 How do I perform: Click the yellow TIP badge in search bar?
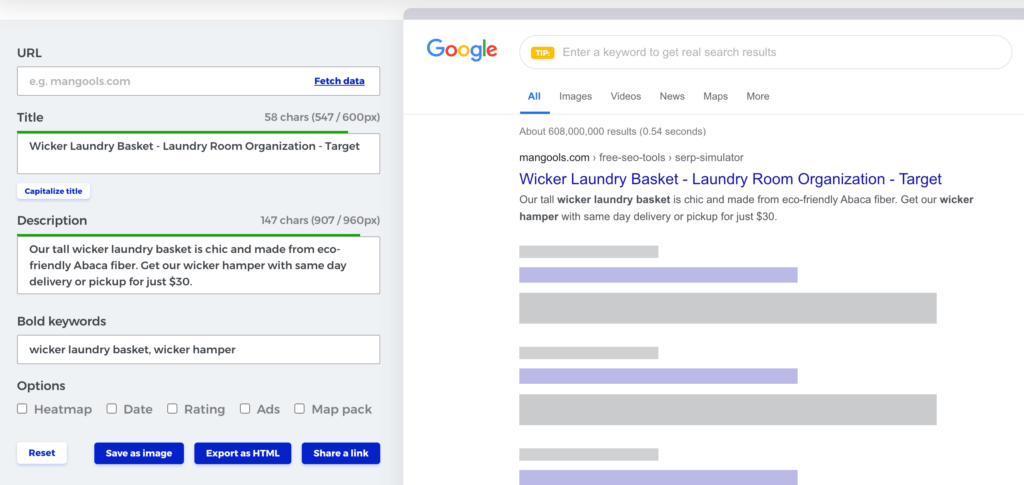pos(543,53)
